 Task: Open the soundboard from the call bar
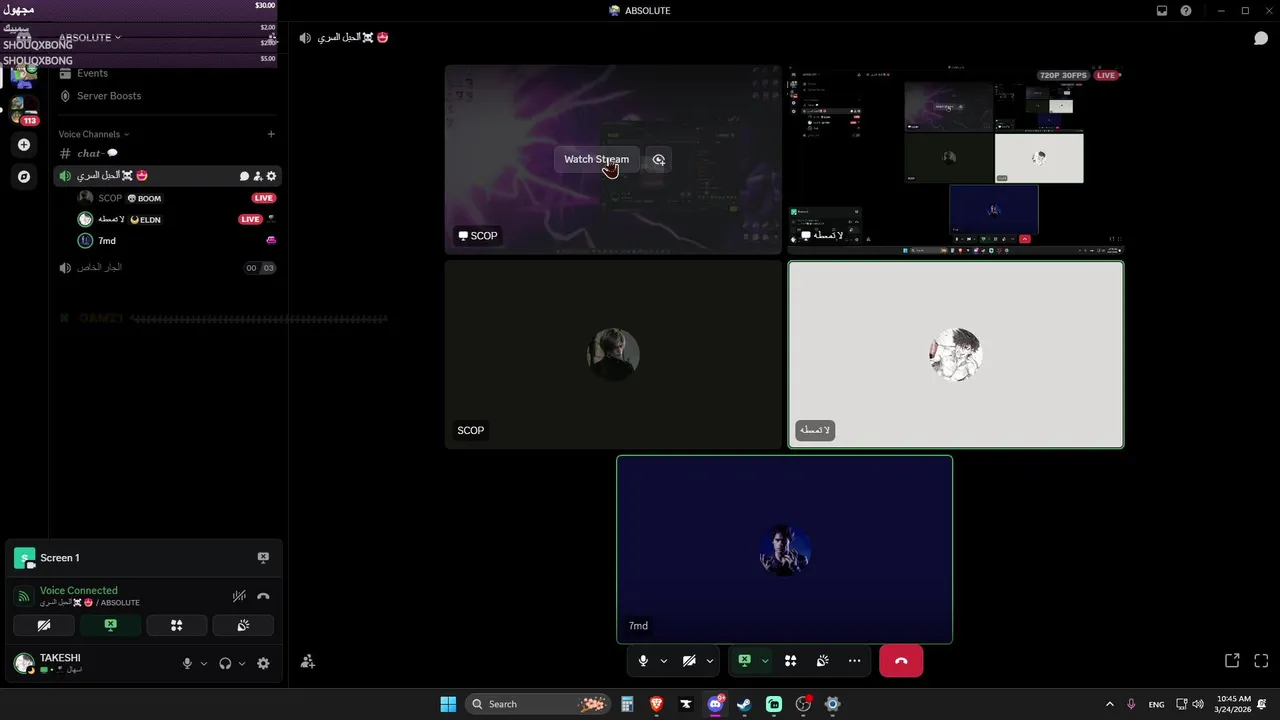[822, 661]
